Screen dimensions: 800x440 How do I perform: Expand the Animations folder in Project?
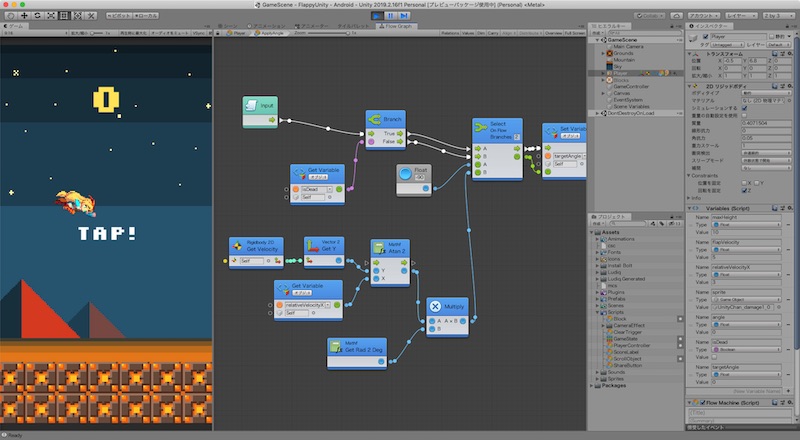(x=597, y=239)
